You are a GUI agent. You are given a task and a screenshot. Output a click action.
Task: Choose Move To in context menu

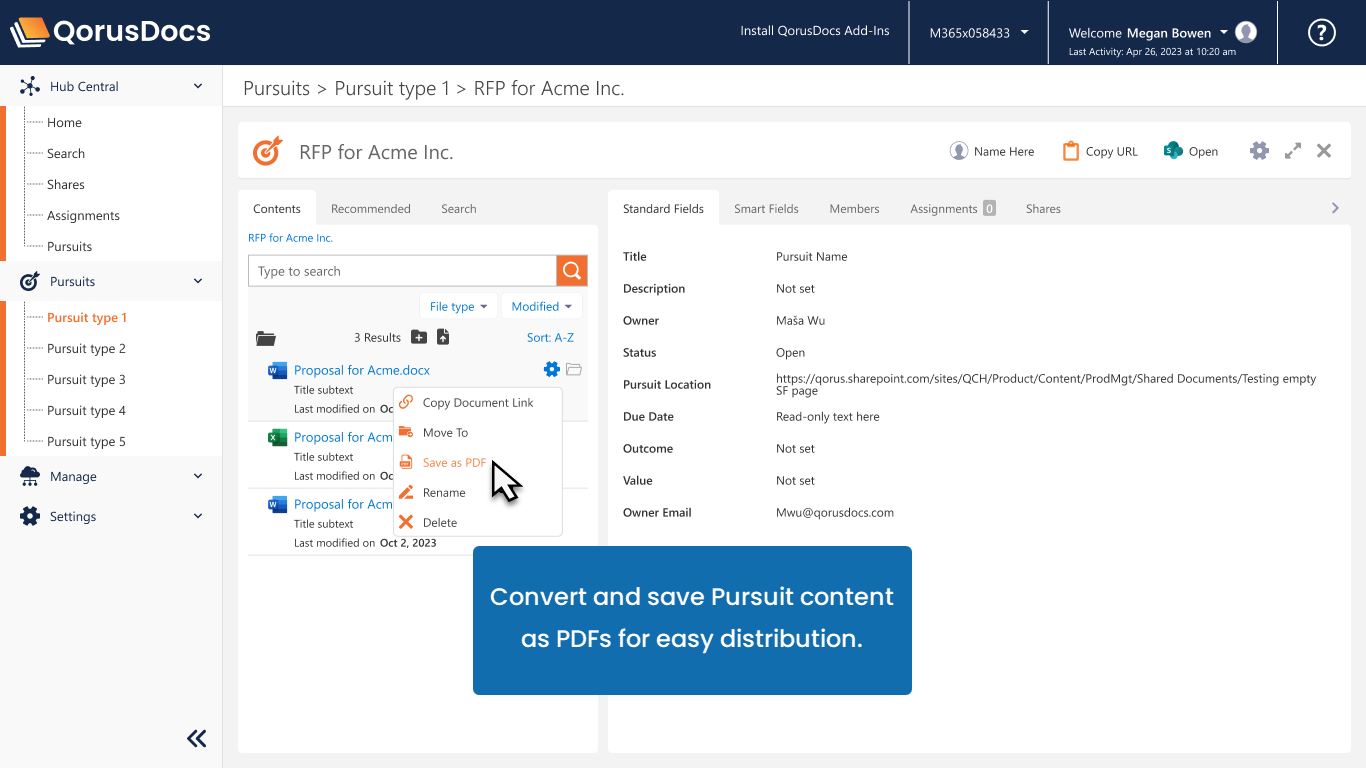pos(445,433)
